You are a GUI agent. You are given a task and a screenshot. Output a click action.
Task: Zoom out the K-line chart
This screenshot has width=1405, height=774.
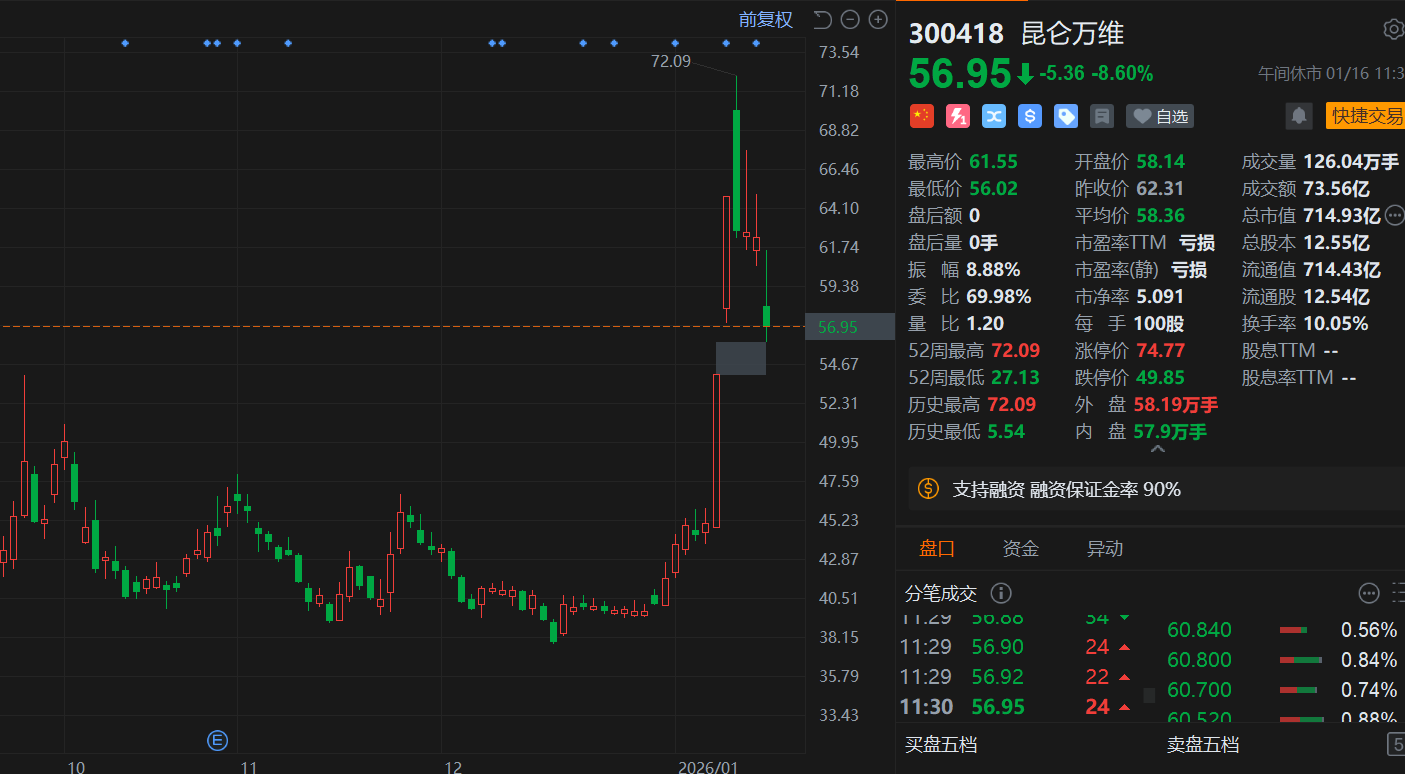[850, 19]
